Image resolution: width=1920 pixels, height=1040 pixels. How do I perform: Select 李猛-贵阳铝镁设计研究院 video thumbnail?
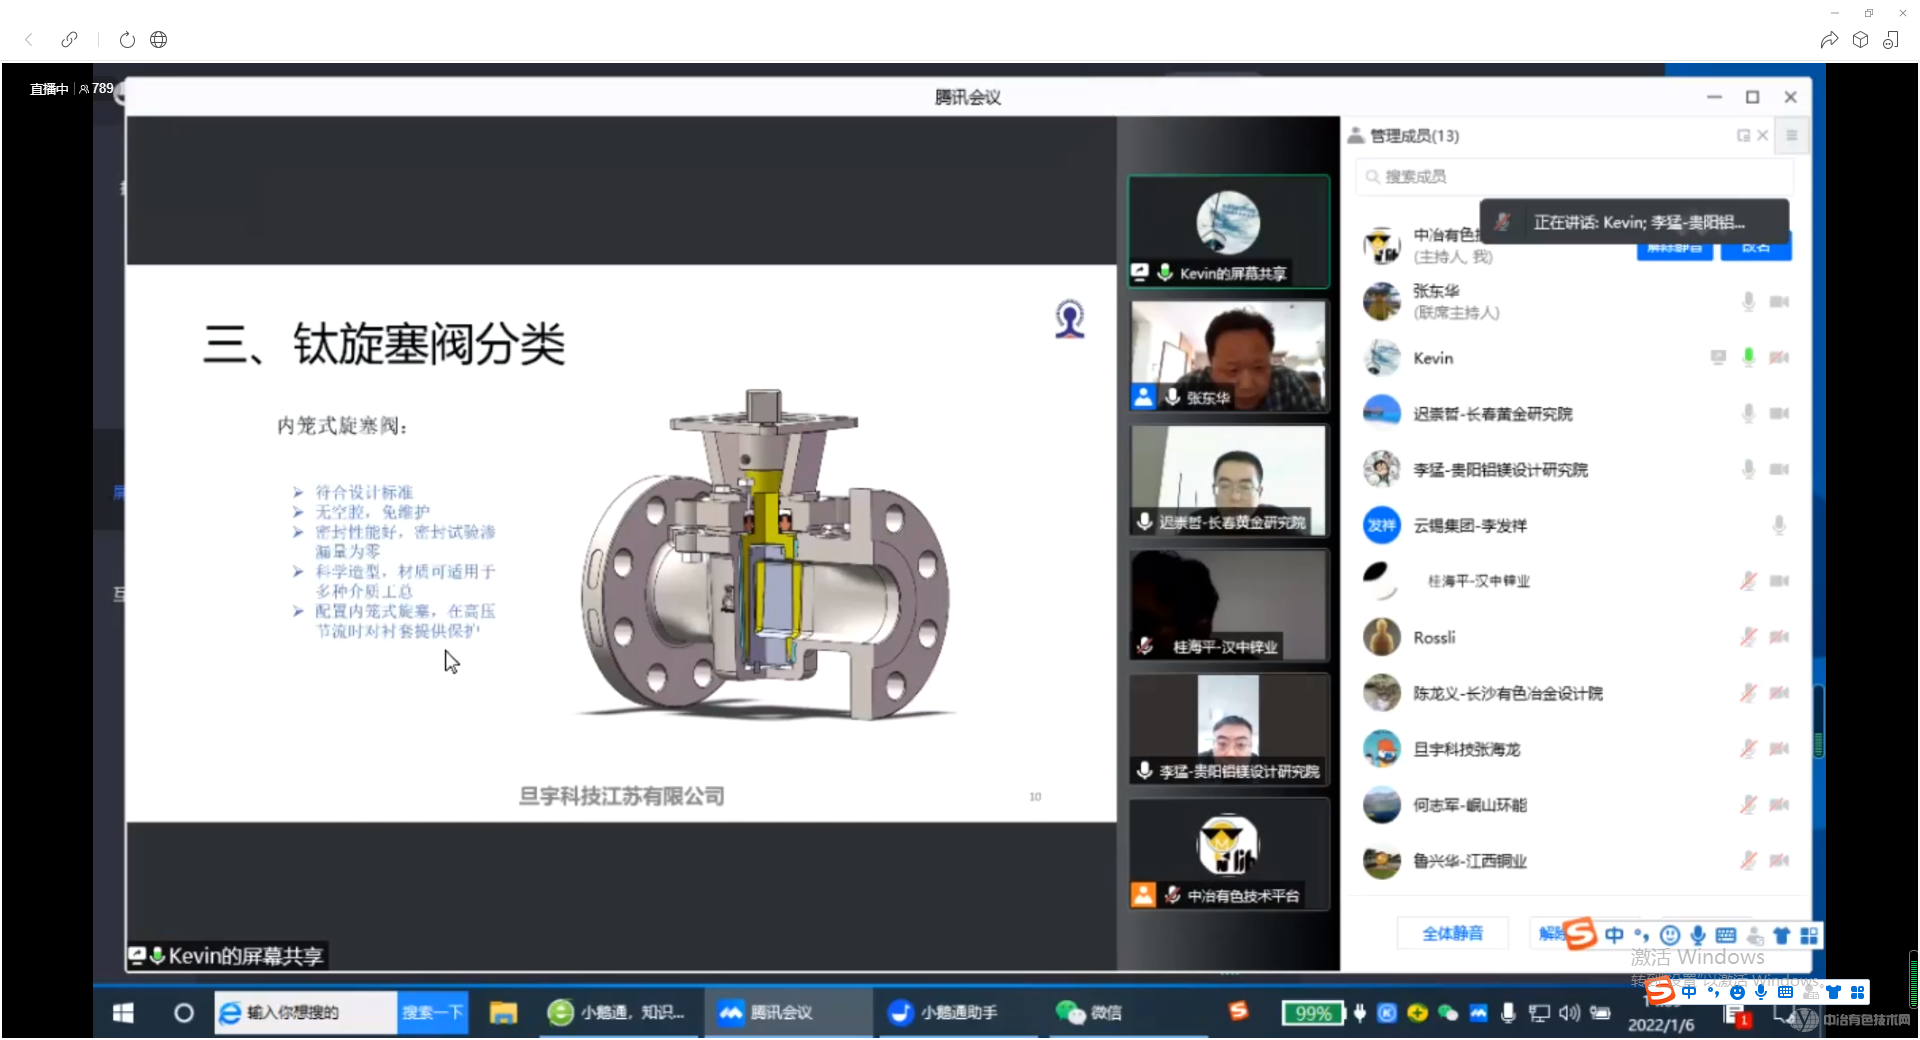[x=1229, y=730]
